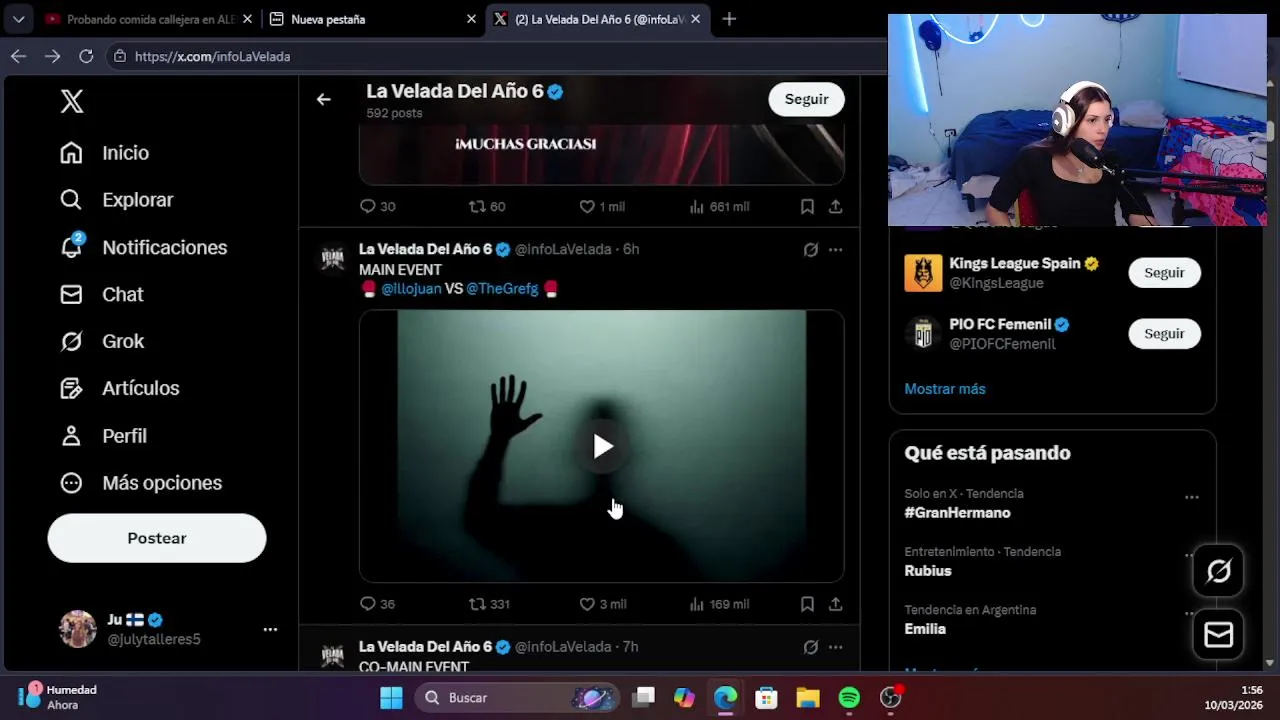Like MAIN EVENT post with 3 mil likes
This screenshot has height=720, width=1280.
(x=603, y=604)
